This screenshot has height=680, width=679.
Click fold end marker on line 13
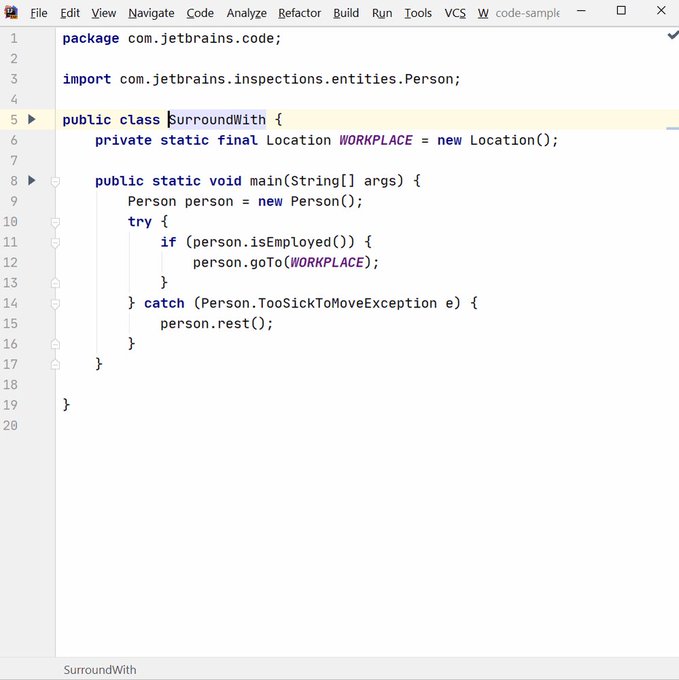click(x=55, y=283)
